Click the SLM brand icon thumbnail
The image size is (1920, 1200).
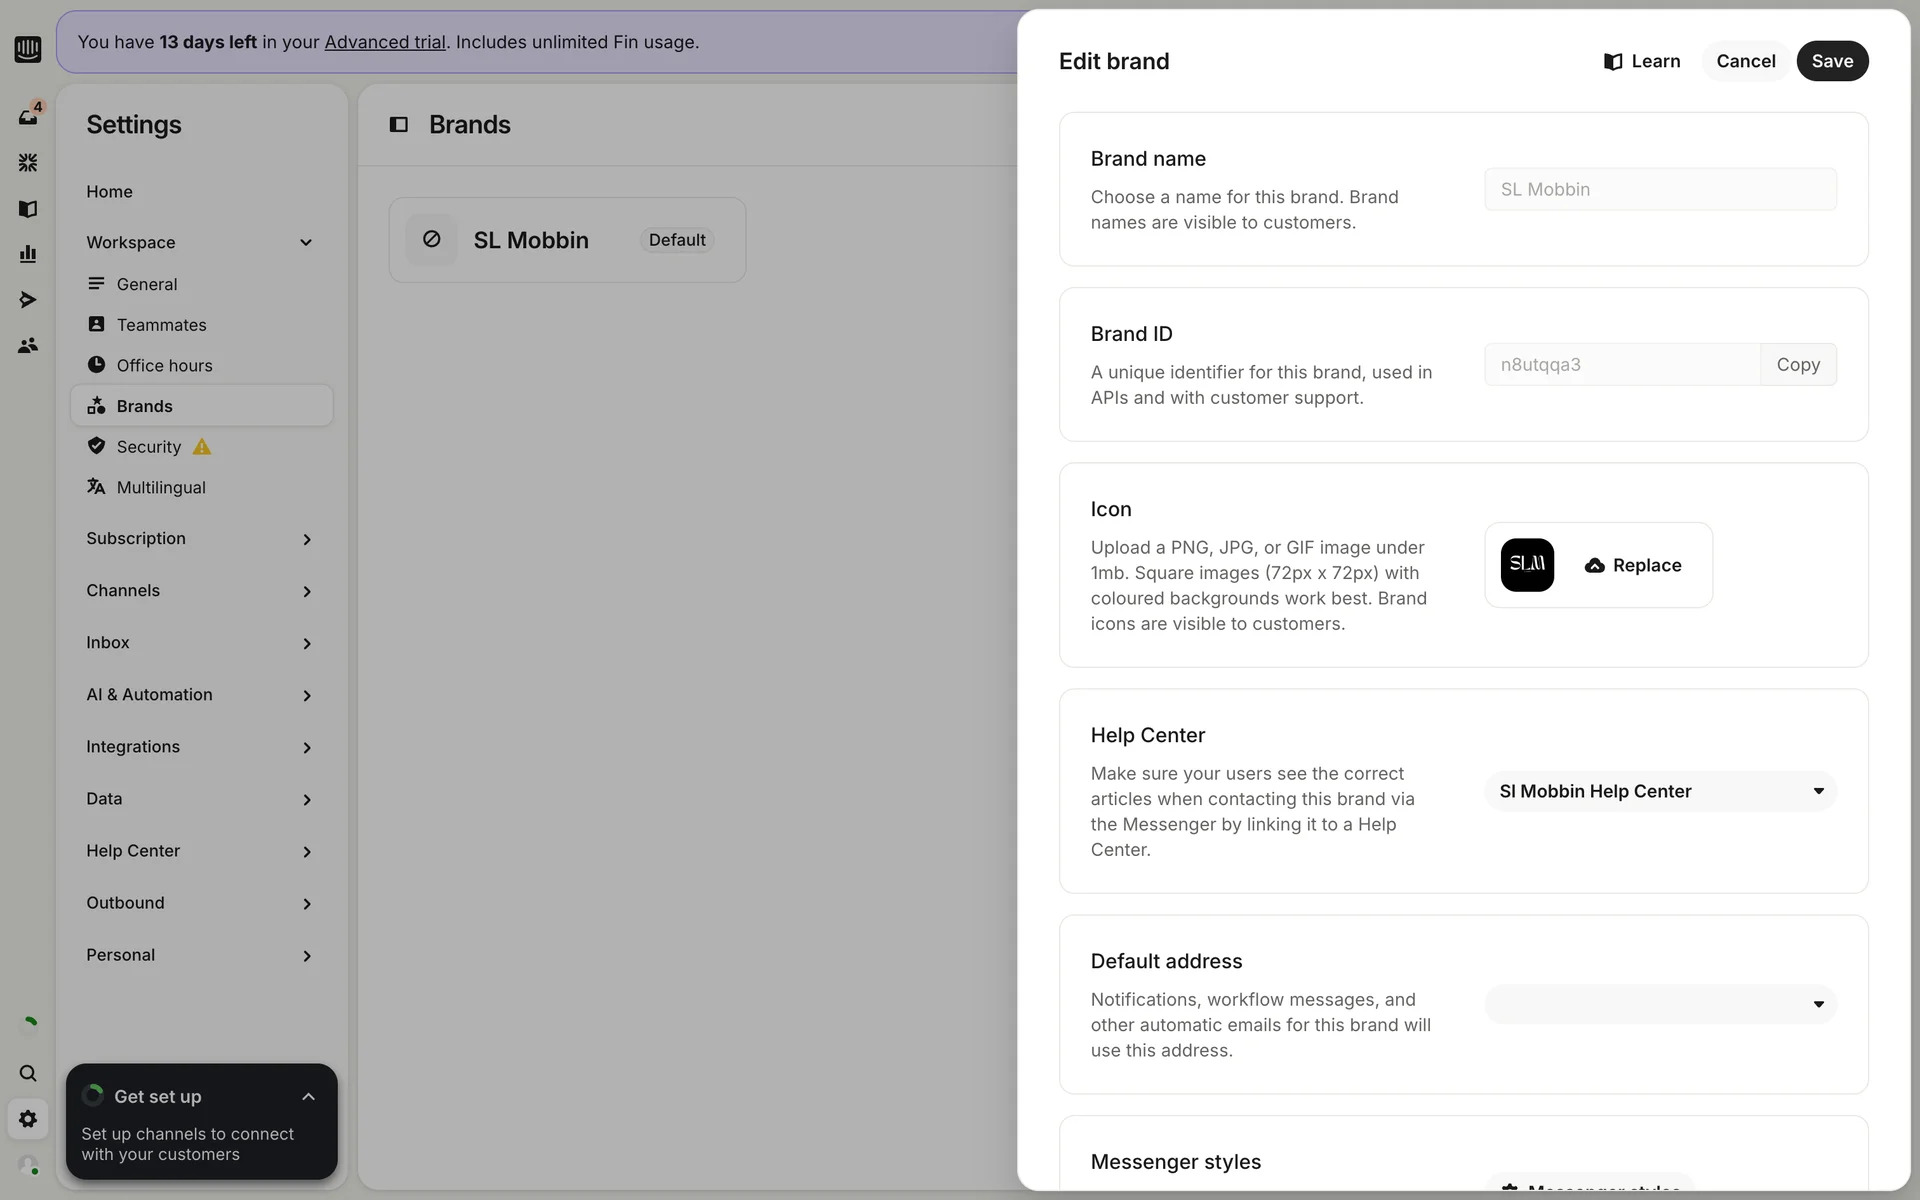(1526, 565)
